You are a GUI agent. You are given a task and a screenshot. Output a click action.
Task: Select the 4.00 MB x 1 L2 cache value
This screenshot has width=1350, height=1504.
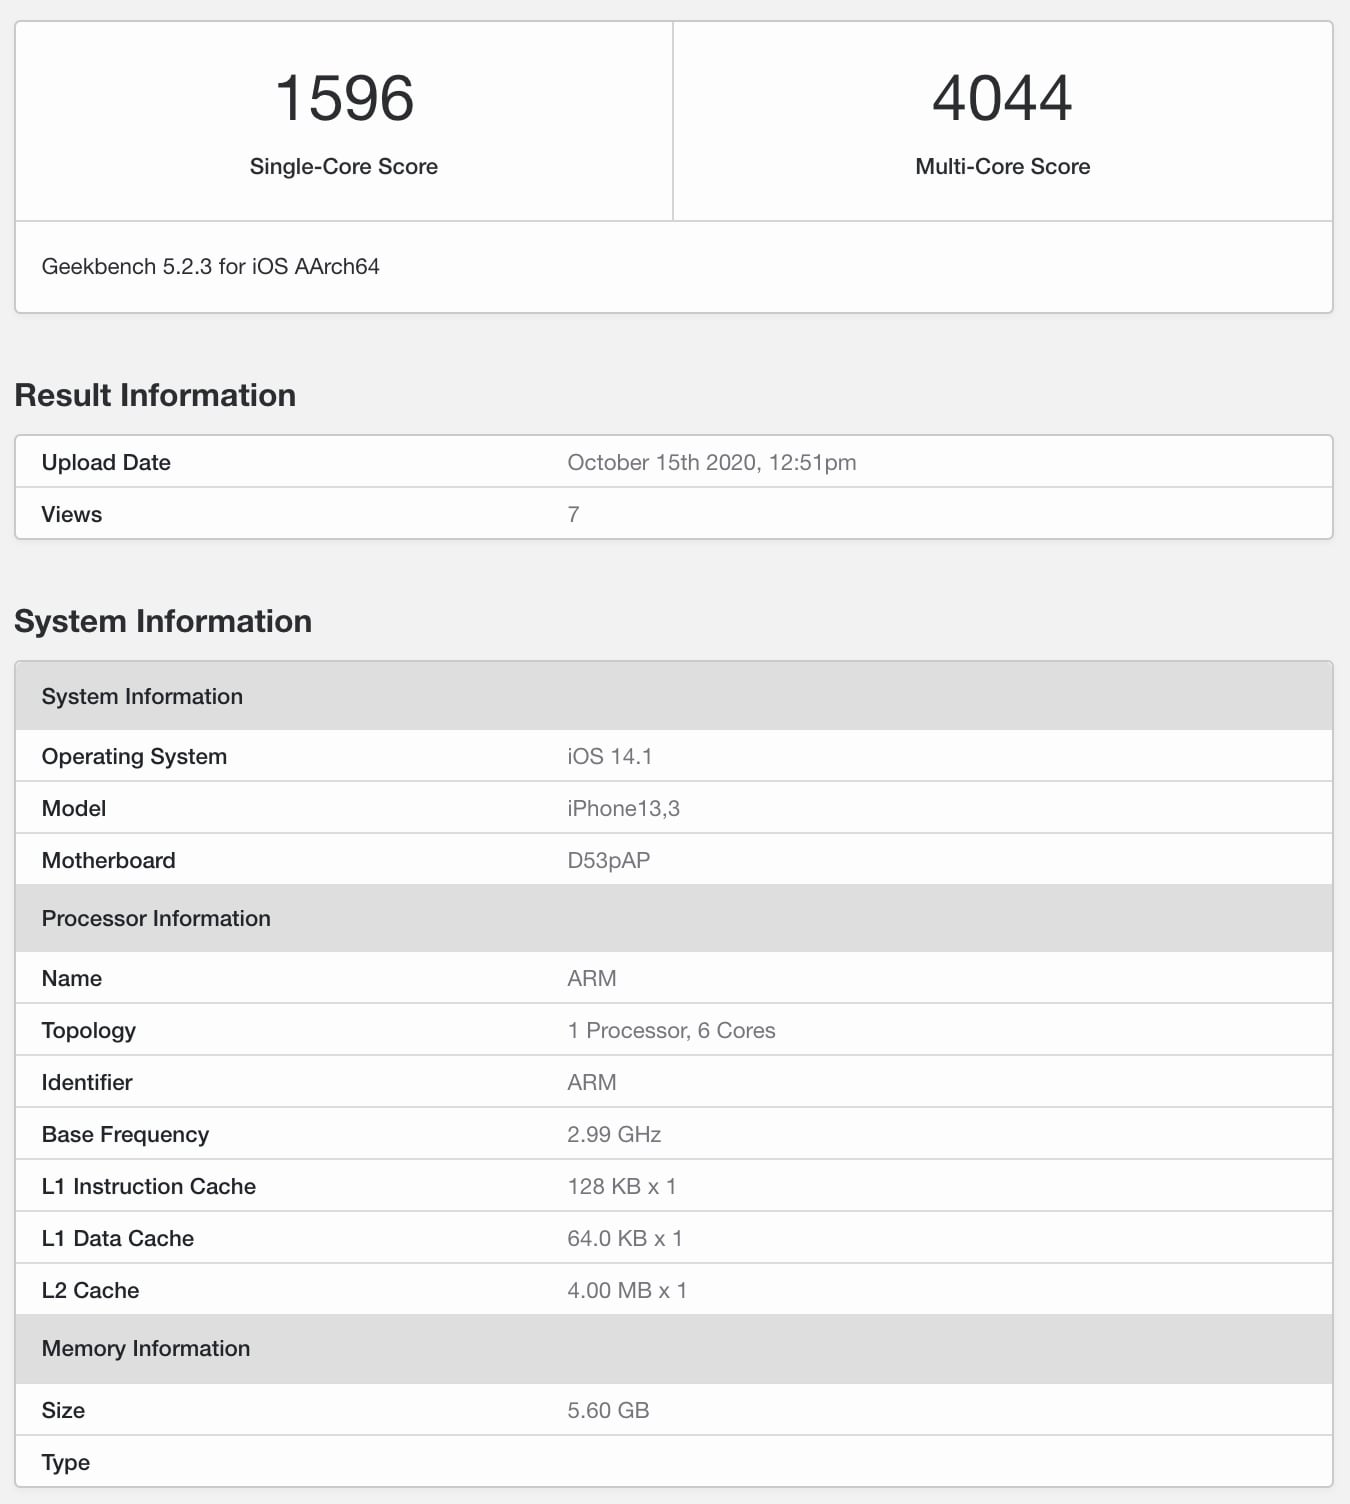(627, 1290)
